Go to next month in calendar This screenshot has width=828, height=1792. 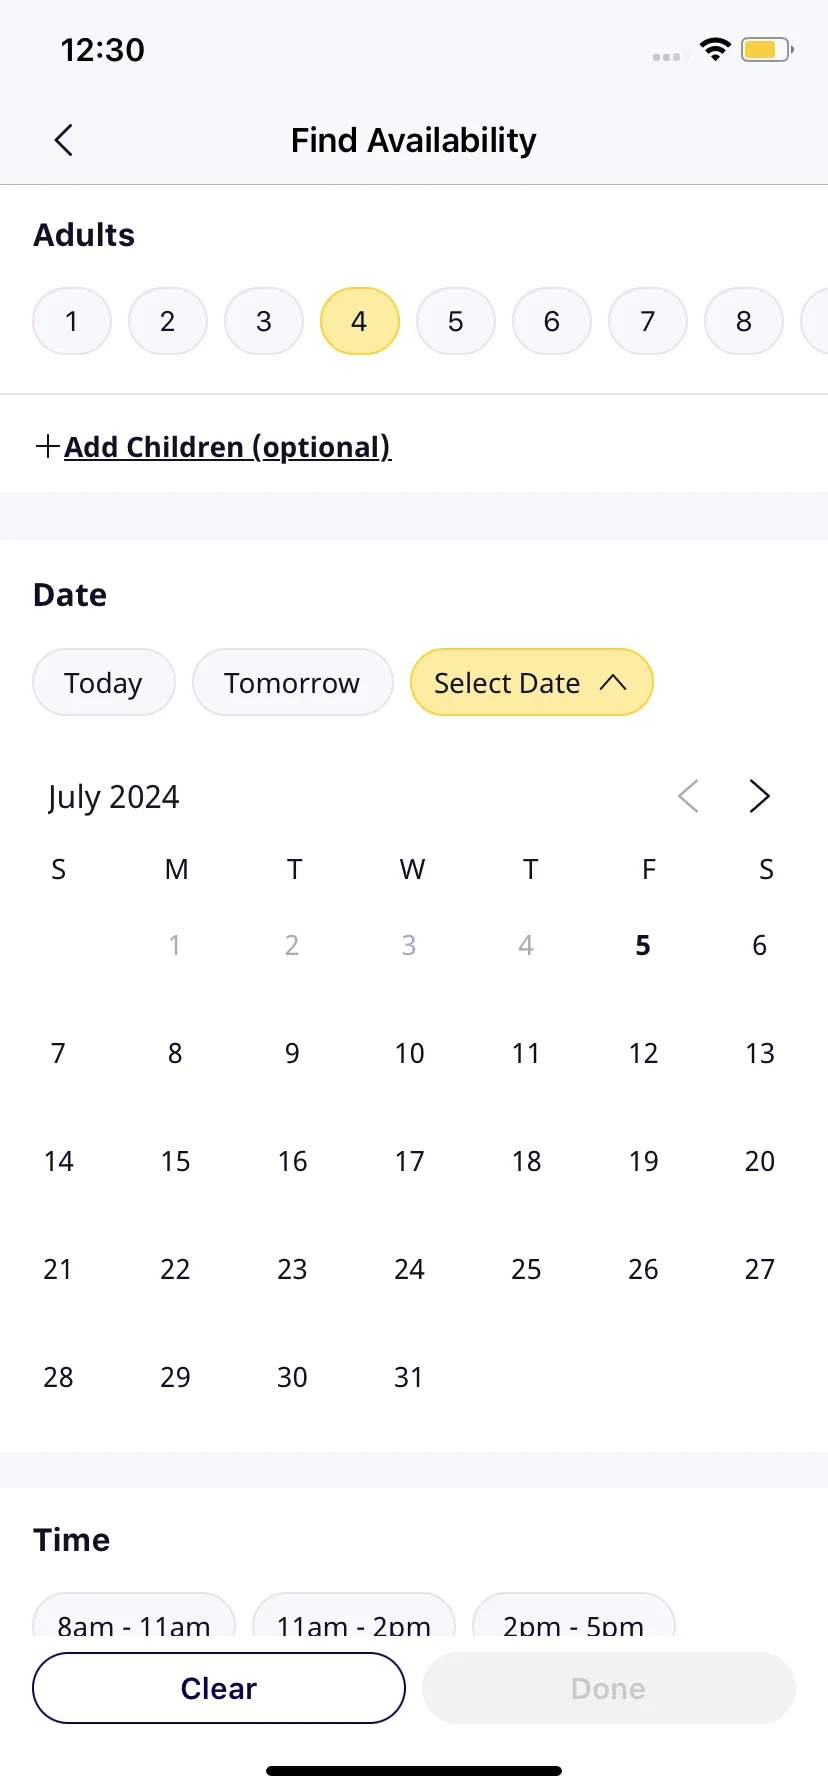point(760,796)
